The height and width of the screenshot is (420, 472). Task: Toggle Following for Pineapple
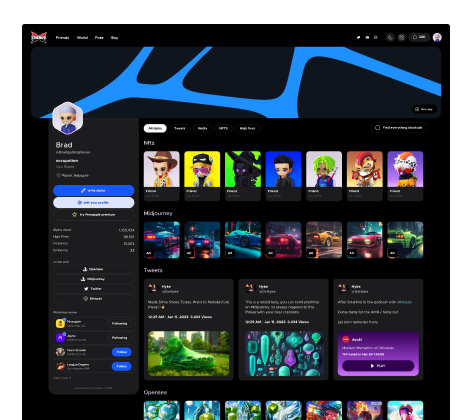(119, 324)
